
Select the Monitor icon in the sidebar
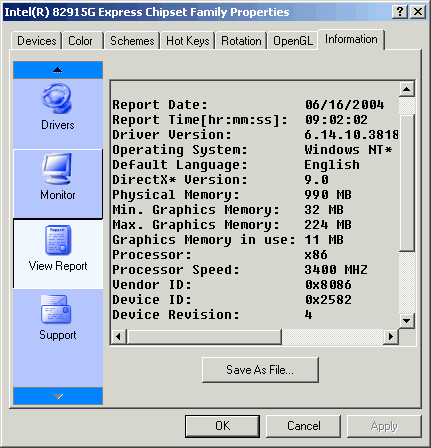point(57,168)
